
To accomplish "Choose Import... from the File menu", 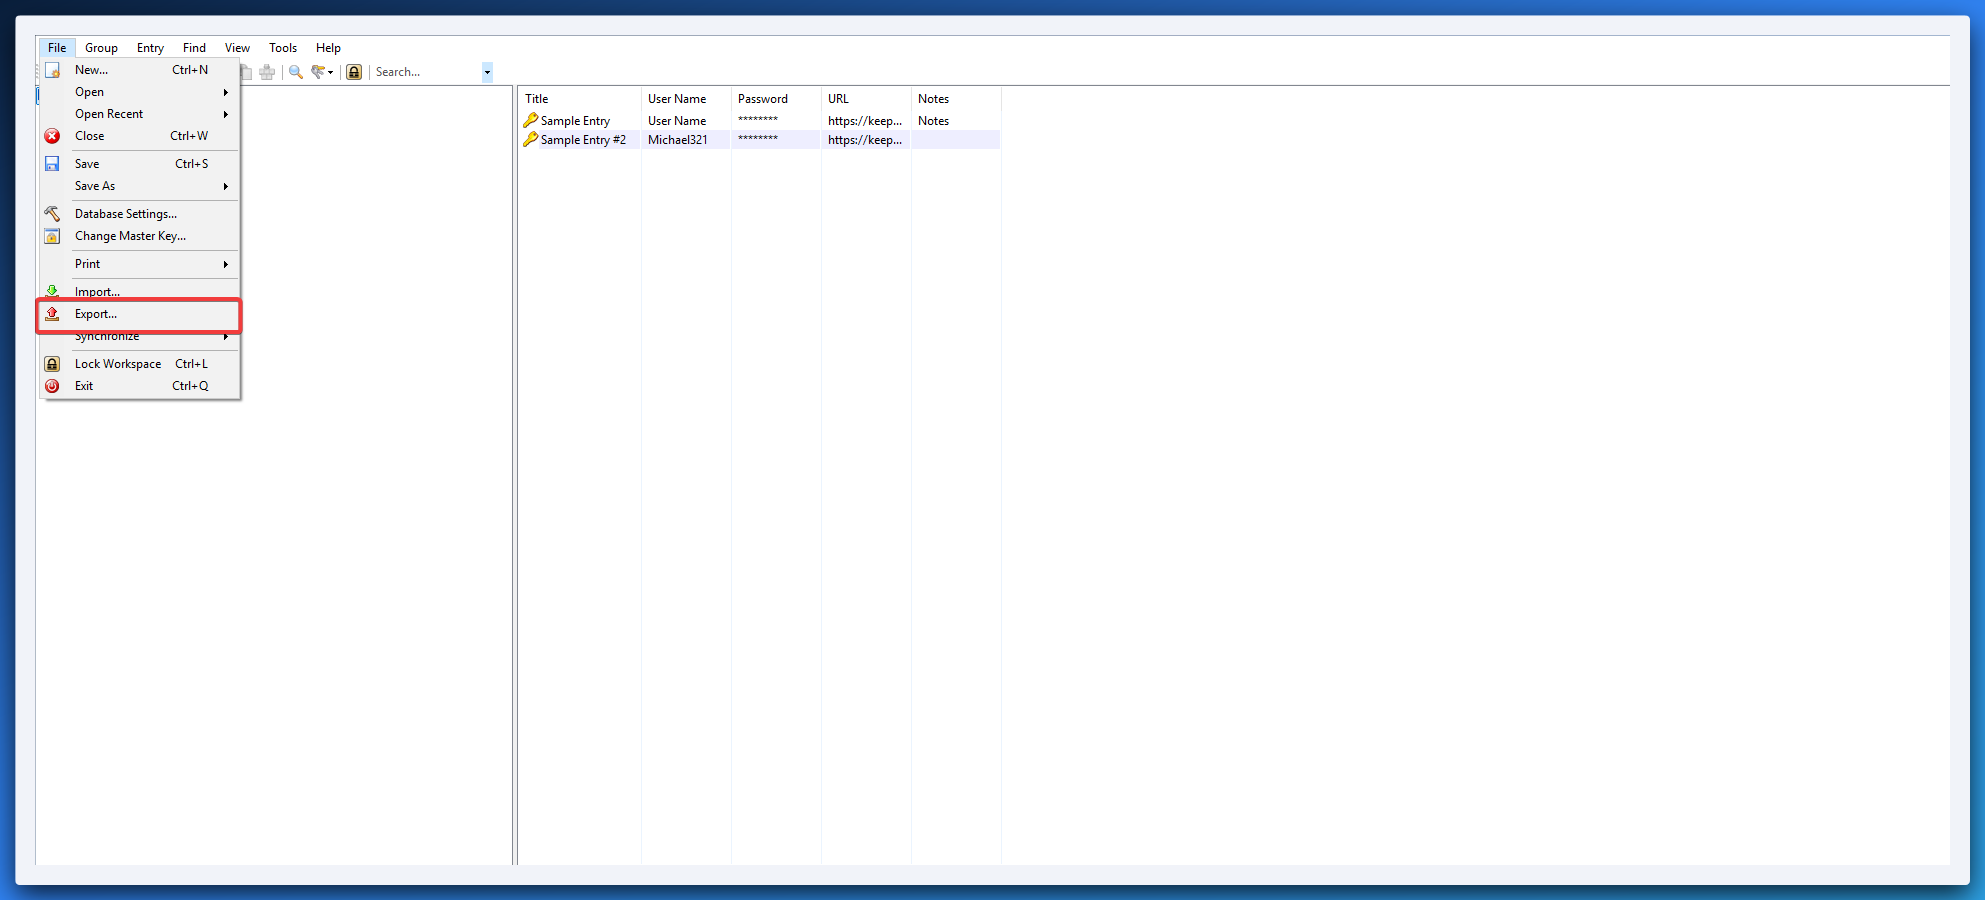I will point(97,292).
